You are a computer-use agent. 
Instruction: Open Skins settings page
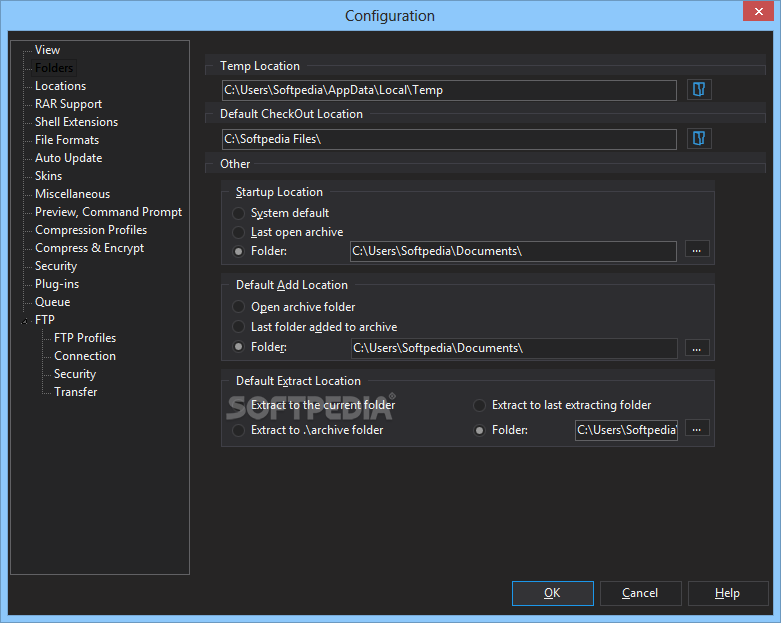48,176
